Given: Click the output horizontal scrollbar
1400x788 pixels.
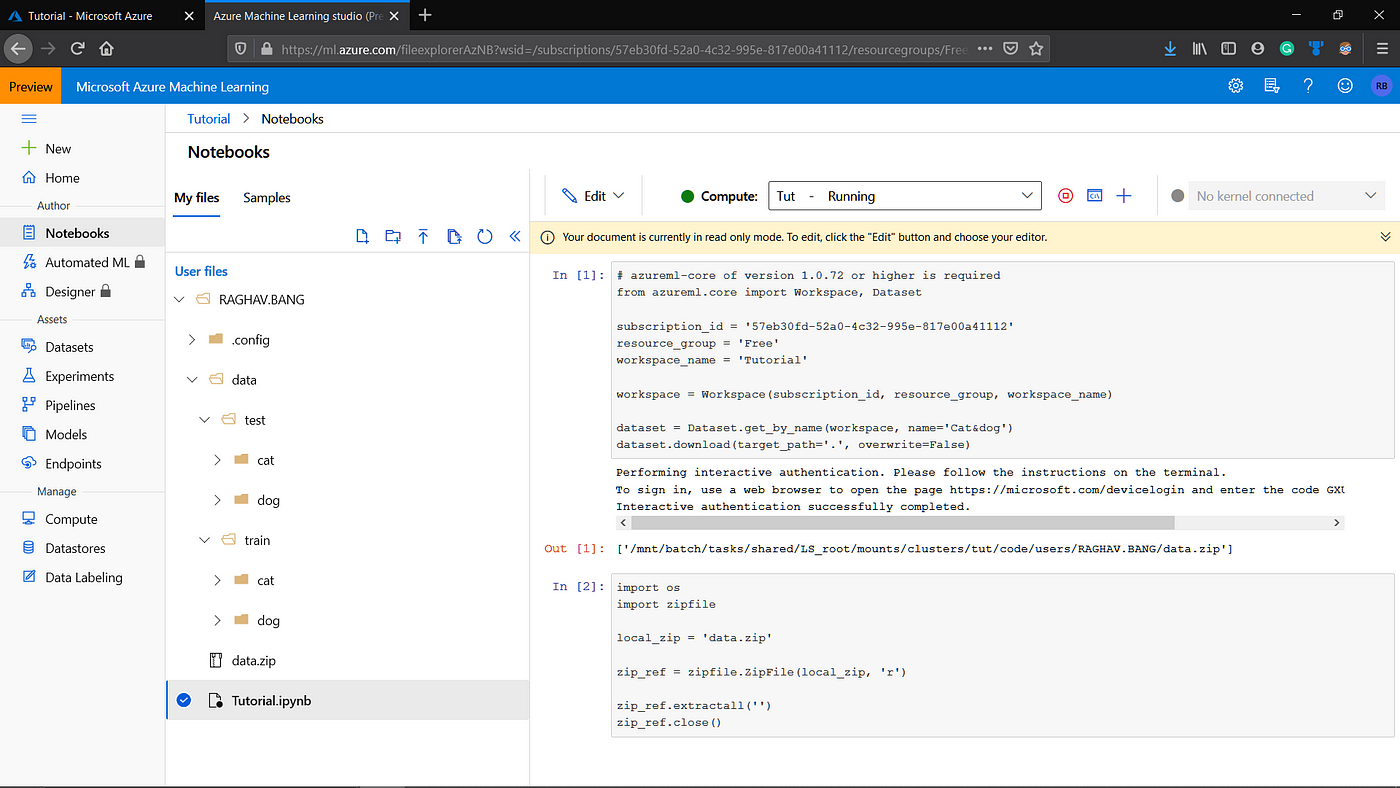Looking at the screenshot, I should [902, 523].
